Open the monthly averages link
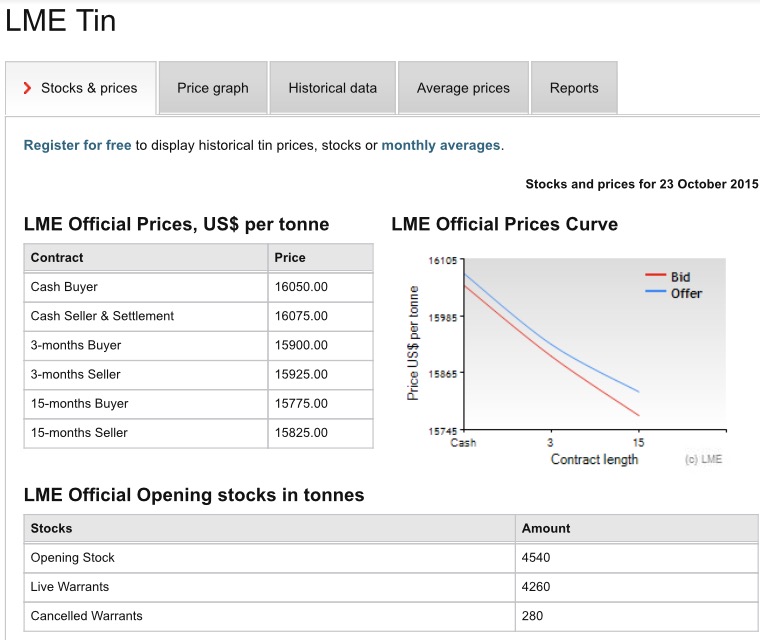 pos(441,145)
